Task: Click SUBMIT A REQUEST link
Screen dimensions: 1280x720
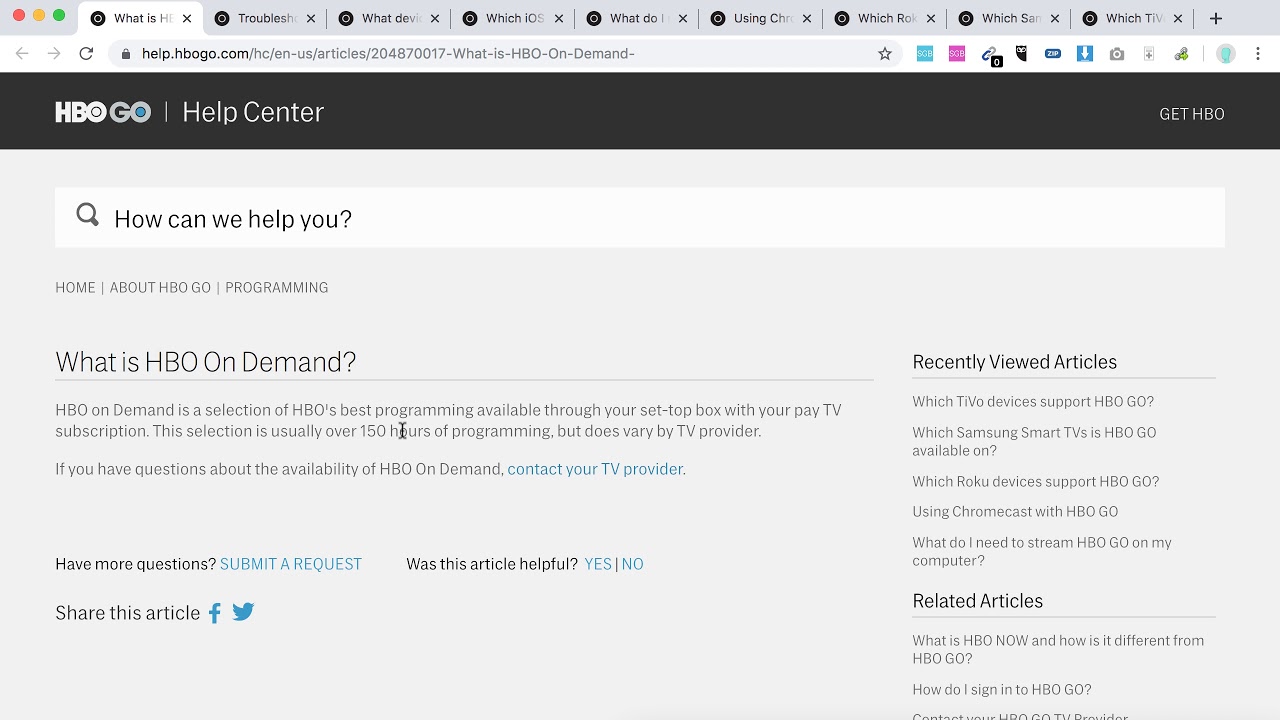Action: 291,564
